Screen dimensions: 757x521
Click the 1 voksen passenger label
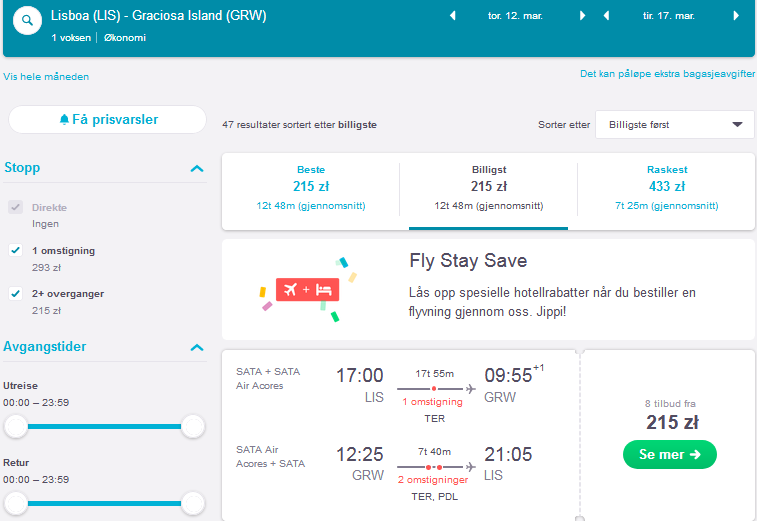71,38
